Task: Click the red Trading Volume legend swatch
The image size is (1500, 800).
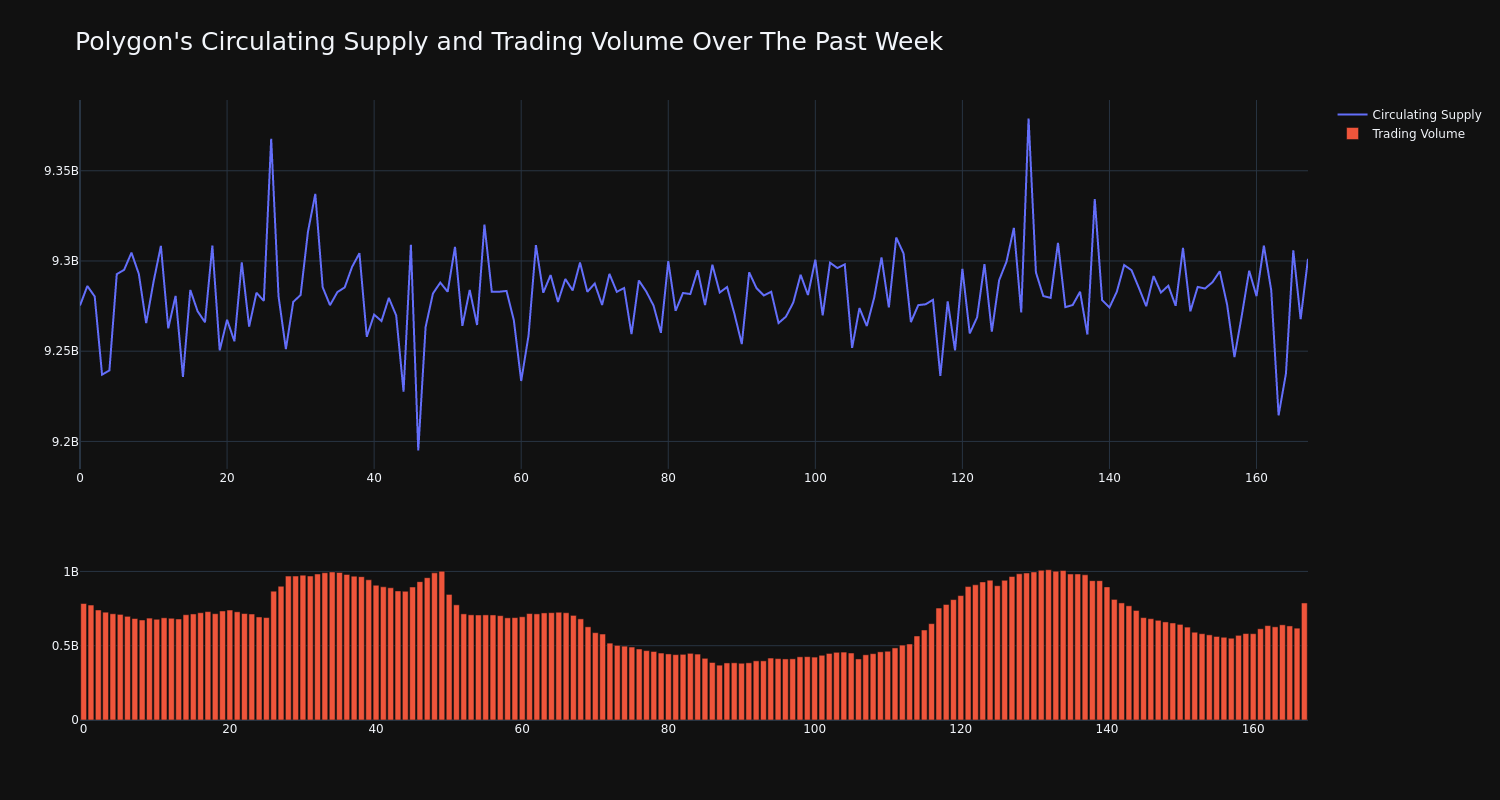Action: click(1352, 134)
